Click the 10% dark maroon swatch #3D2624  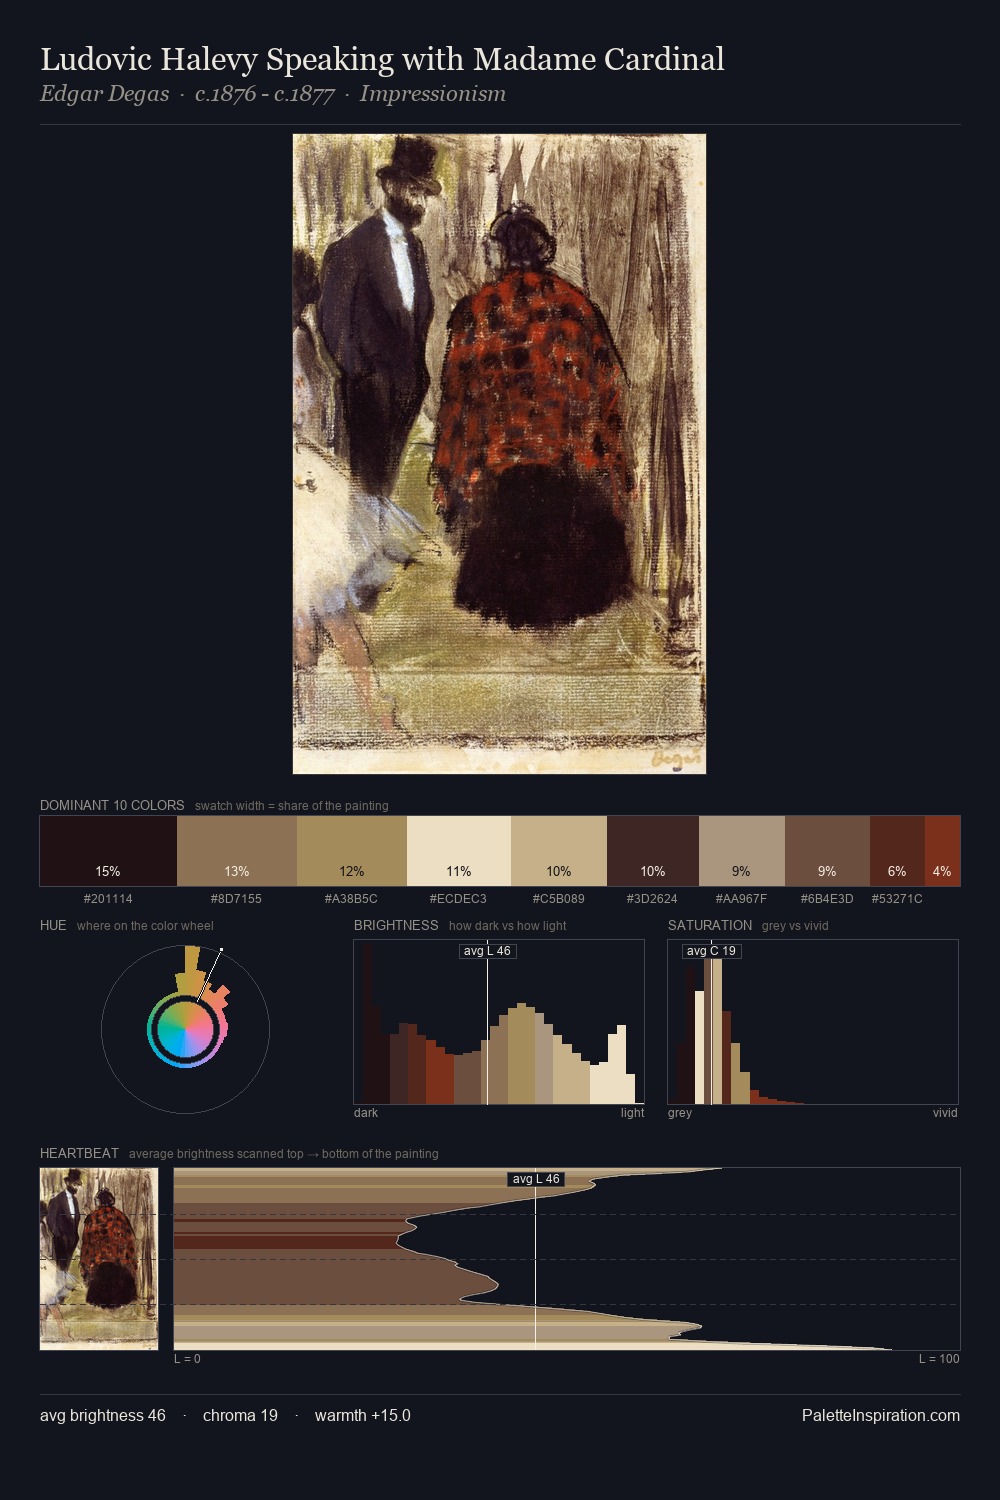click(653, 851)
